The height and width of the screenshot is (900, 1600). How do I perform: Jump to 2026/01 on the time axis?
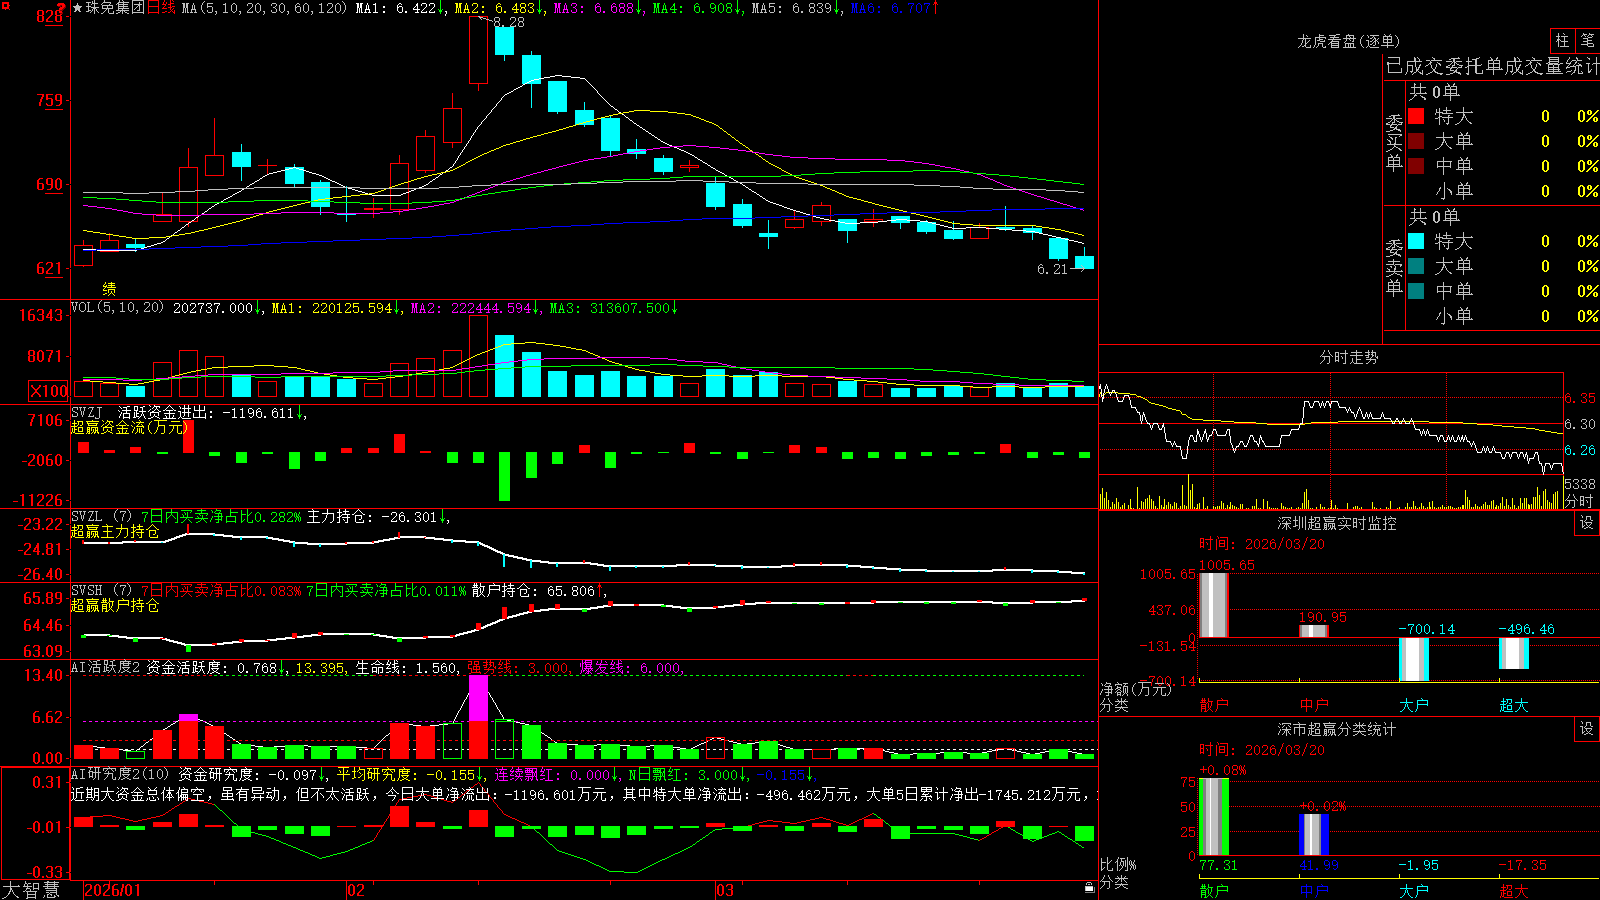pyautogui.click(x=113, y=890)
